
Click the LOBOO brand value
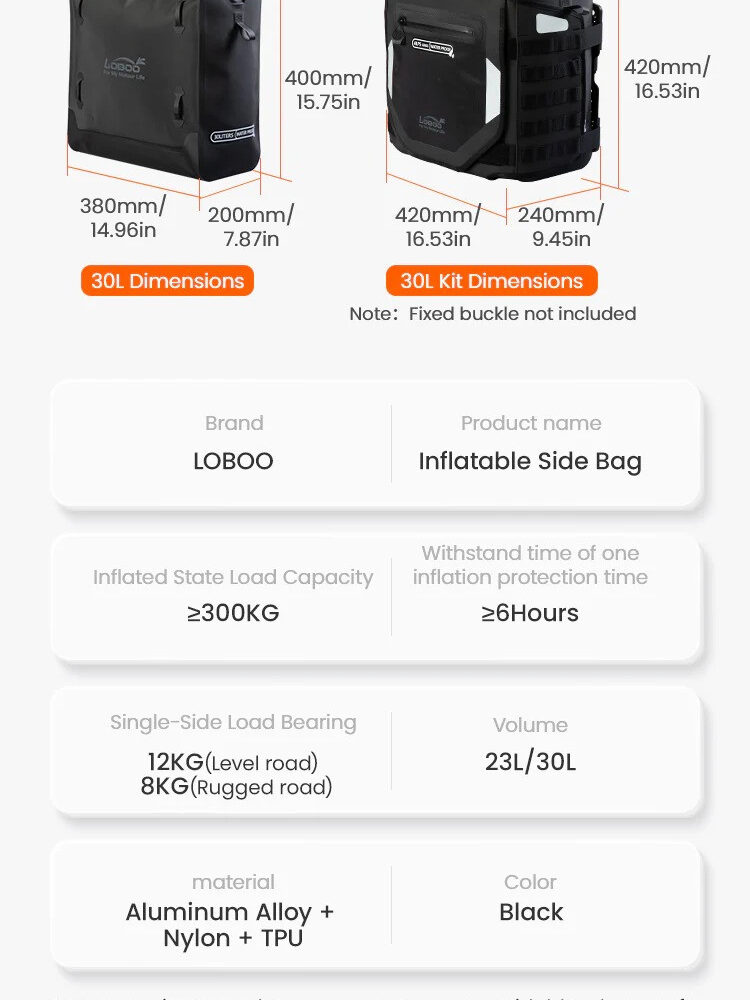pyautogui.click(x=233, y=461)
